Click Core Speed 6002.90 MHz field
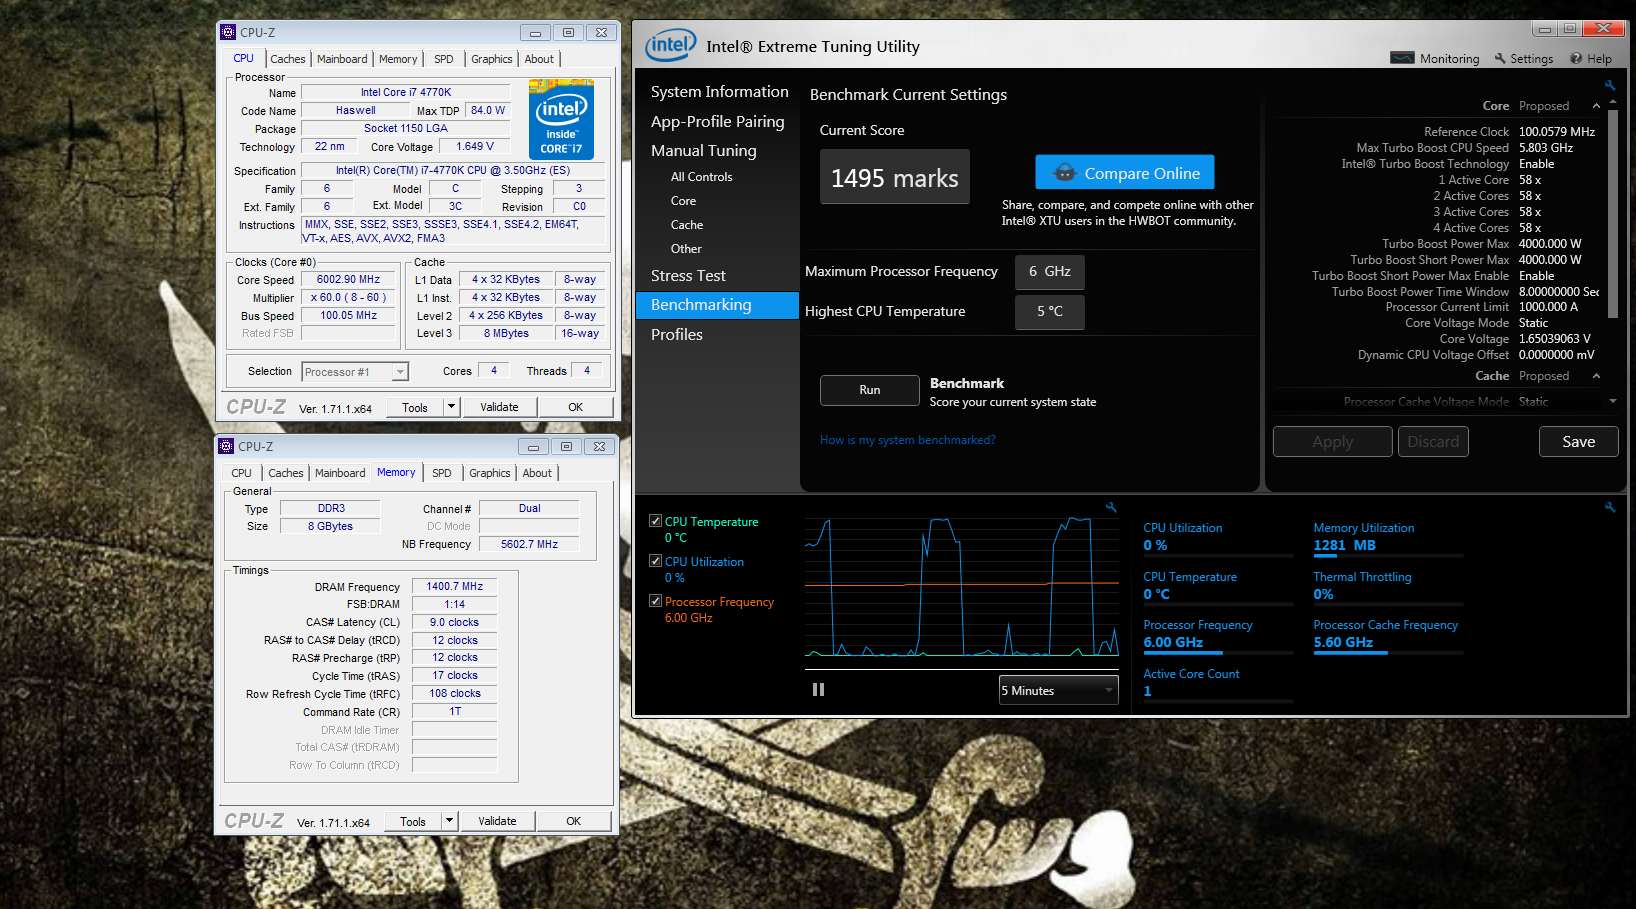 click(348, 280)
